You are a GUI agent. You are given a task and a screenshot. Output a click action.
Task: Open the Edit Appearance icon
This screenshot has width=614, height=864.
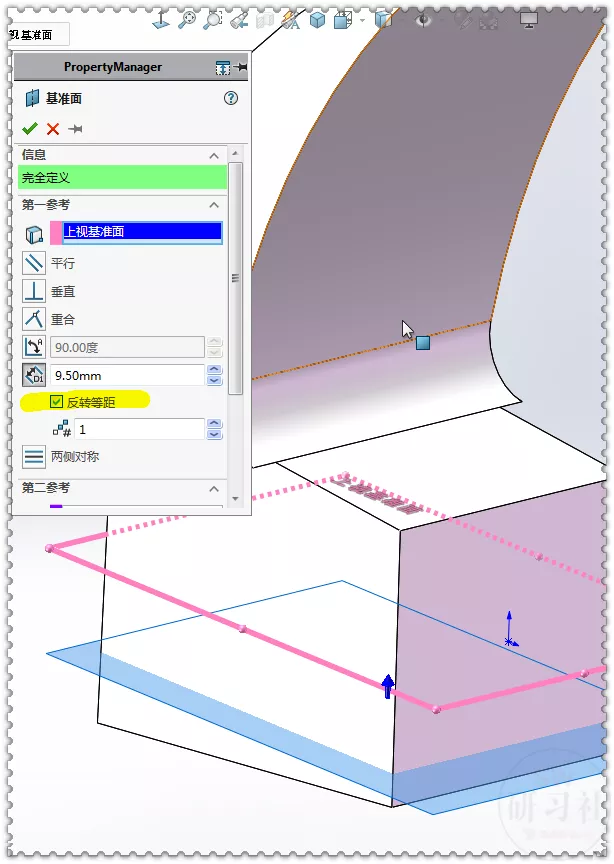coord(464,20)
